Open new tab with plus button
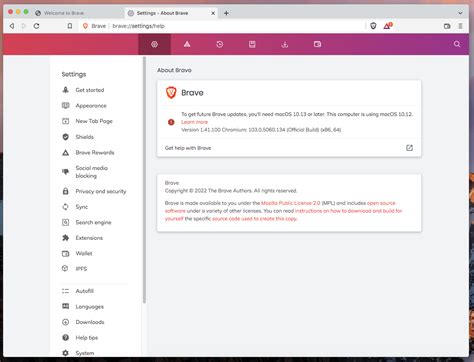 click(226, 13)
